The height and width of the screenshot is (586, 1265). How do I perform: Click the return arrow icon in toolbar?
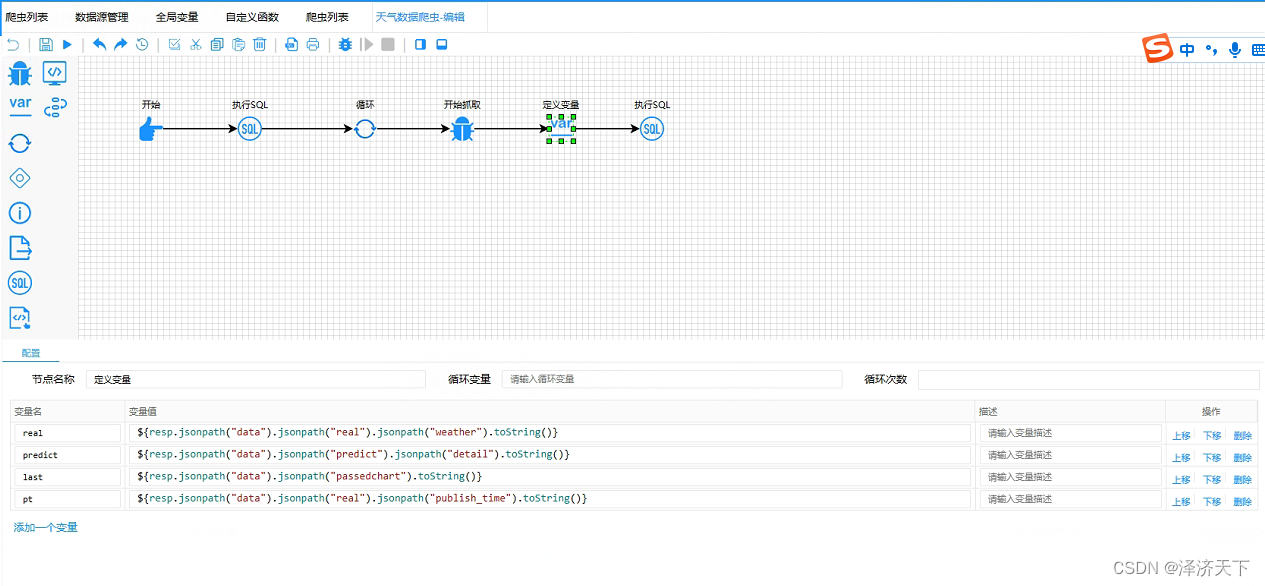(x=13, y=45)
